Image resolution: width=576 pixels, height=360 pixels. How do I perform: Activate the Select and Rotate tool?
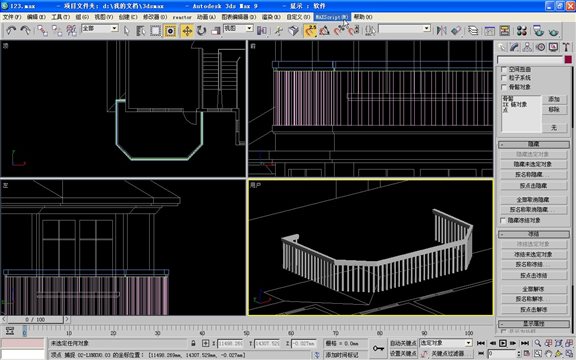(x=201, y=31)
